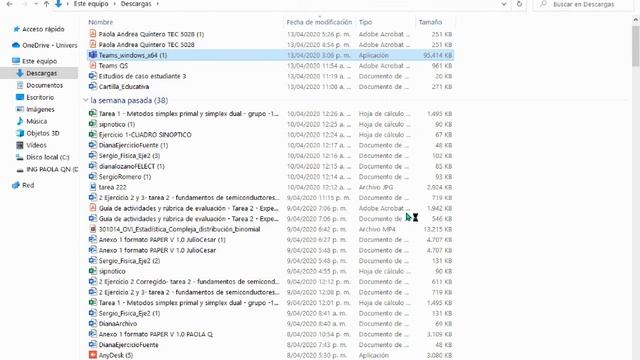This screenshot has height=360, width=640.
Task: Click the Back navigation arrow
Action: click(9, 4)
